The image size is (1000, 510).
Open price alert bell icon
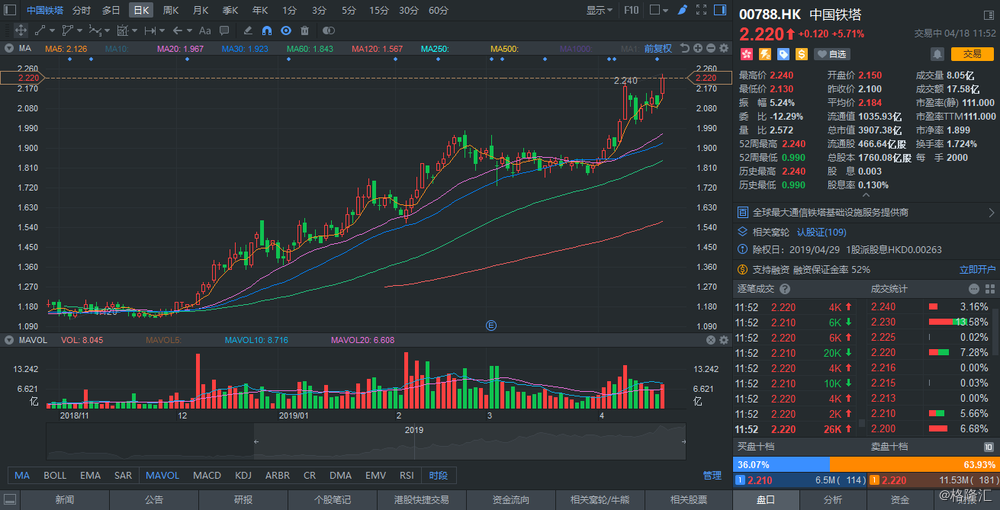937,54
